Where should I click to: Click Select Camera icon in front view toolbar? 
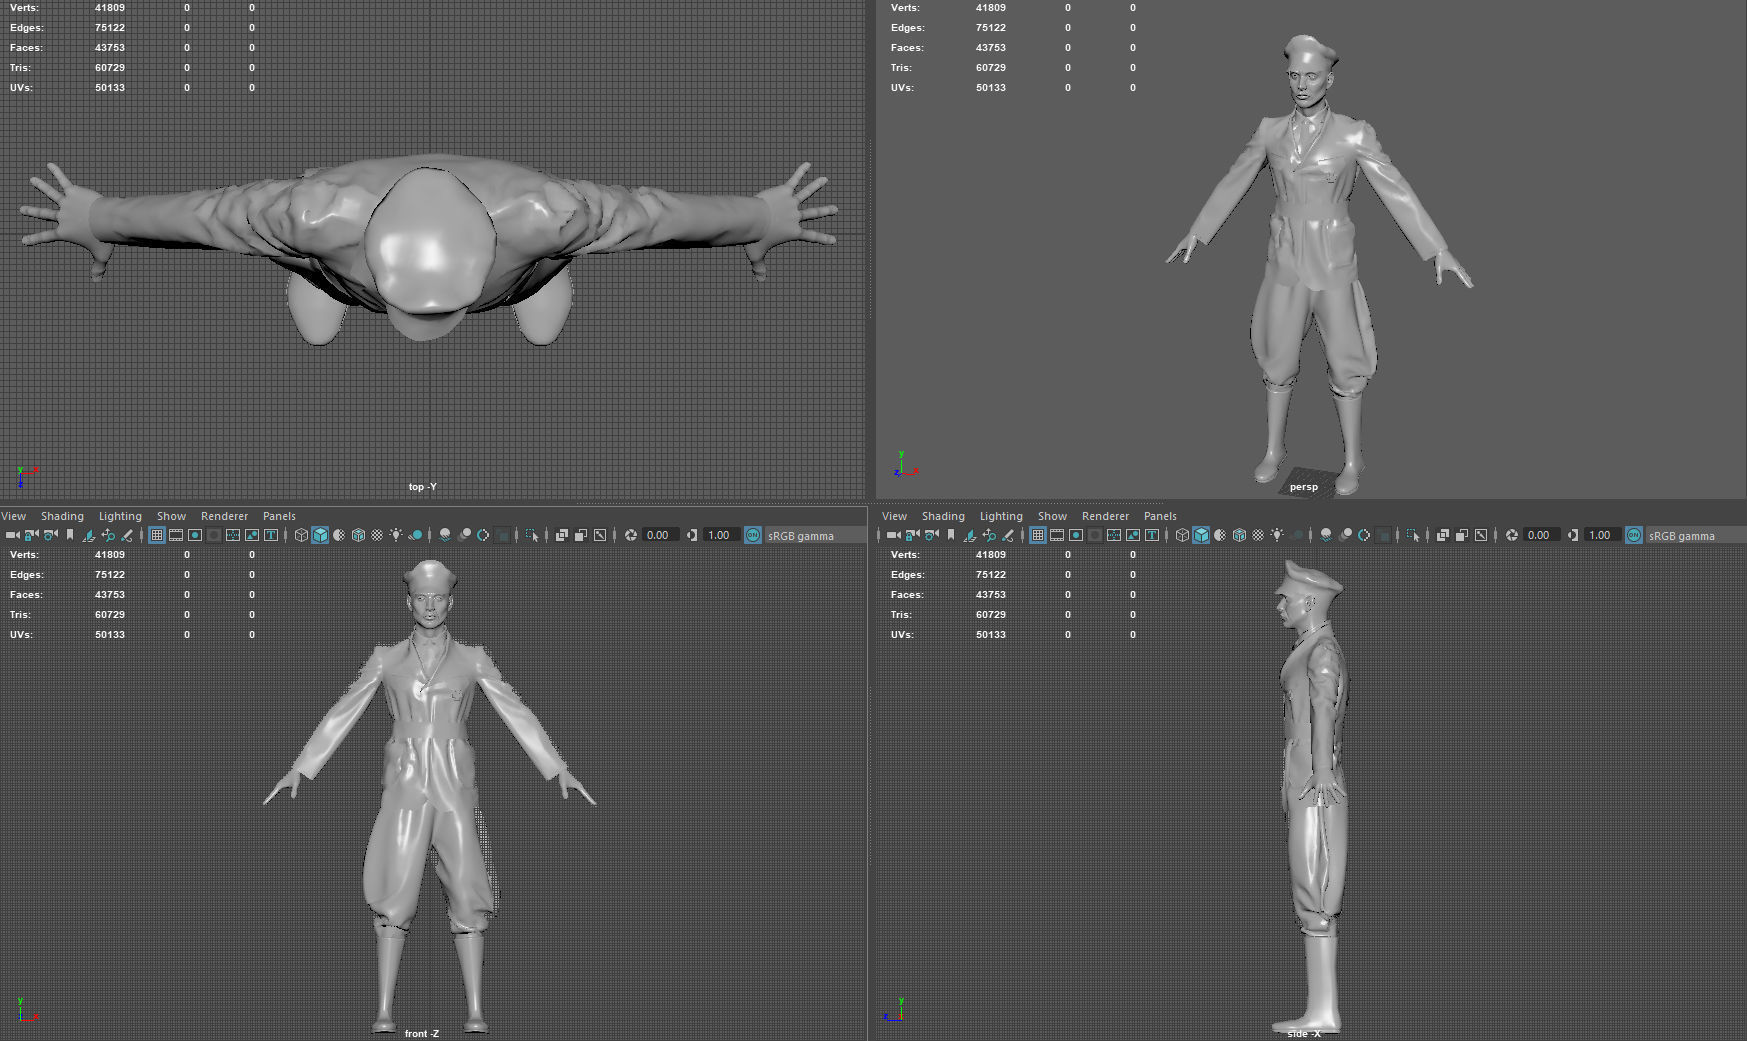click(12, 535)
